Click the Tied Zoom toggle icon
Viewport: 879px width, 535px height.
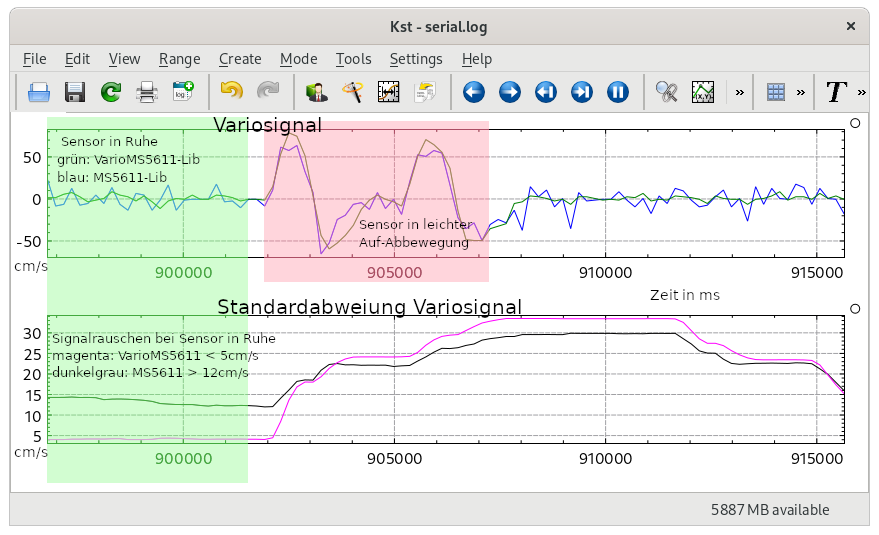[x=667, y=92]
